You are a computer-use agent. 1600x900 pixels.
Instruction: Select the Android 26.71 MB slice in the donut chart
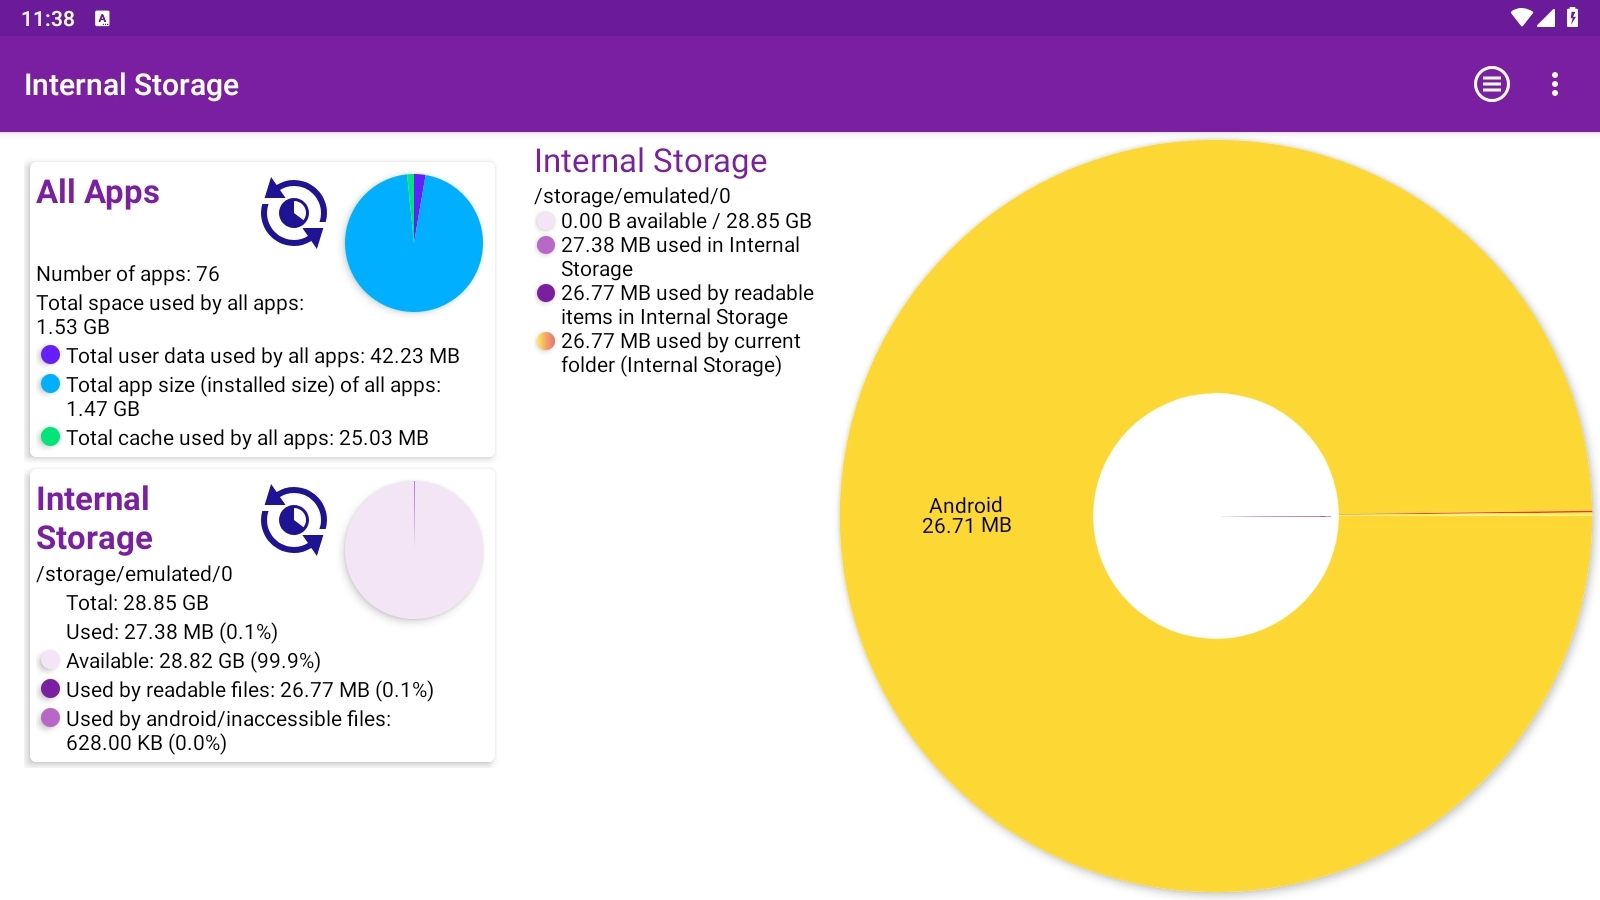965,514
